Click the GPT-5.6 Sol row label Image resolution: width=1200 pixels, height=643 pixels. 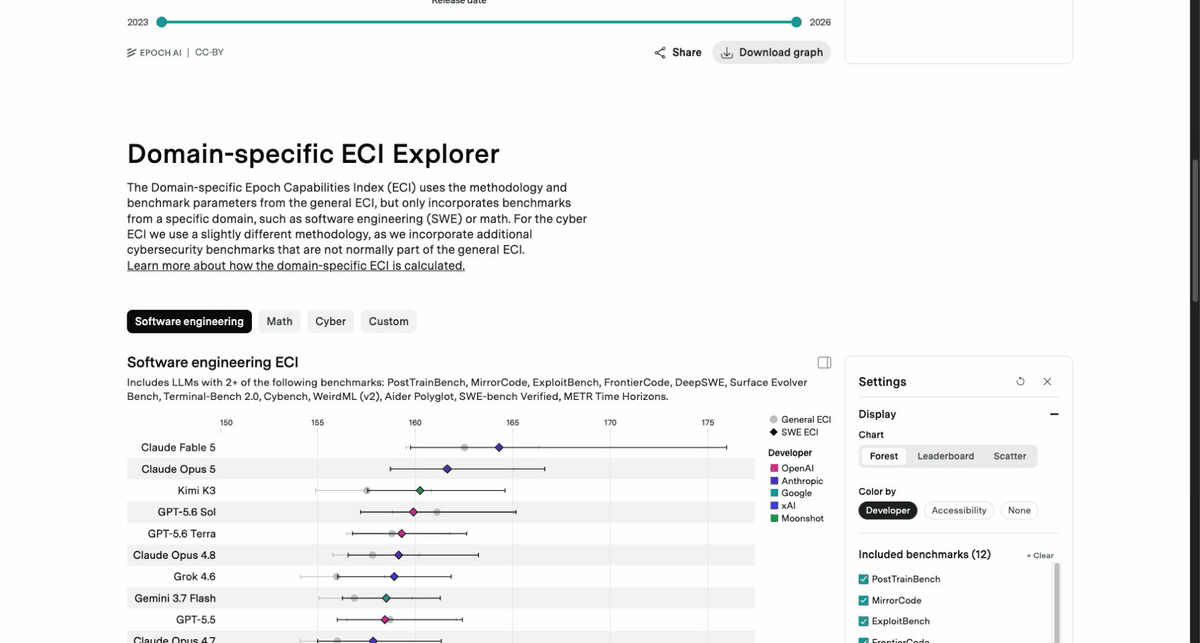[x=186, y=512]
